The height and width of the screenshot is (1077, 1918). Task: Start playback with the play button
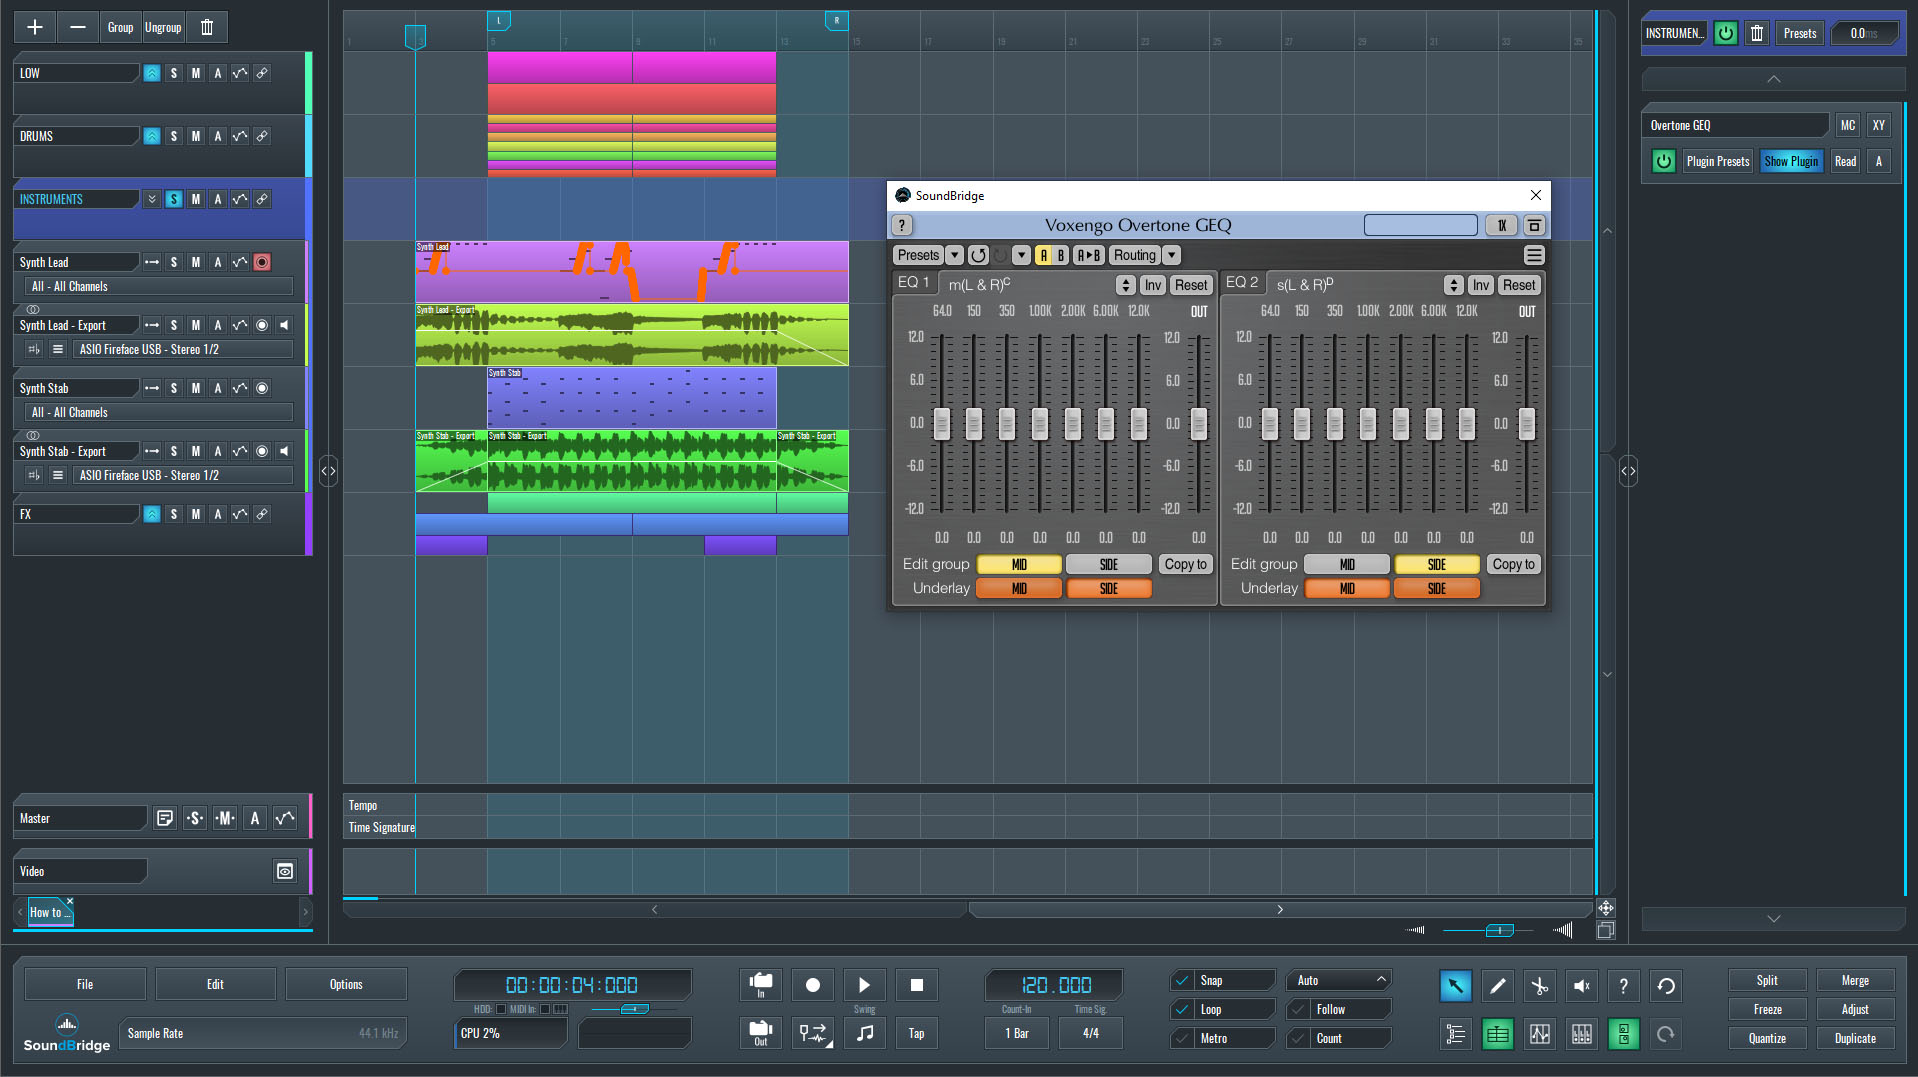pos(865,985)
